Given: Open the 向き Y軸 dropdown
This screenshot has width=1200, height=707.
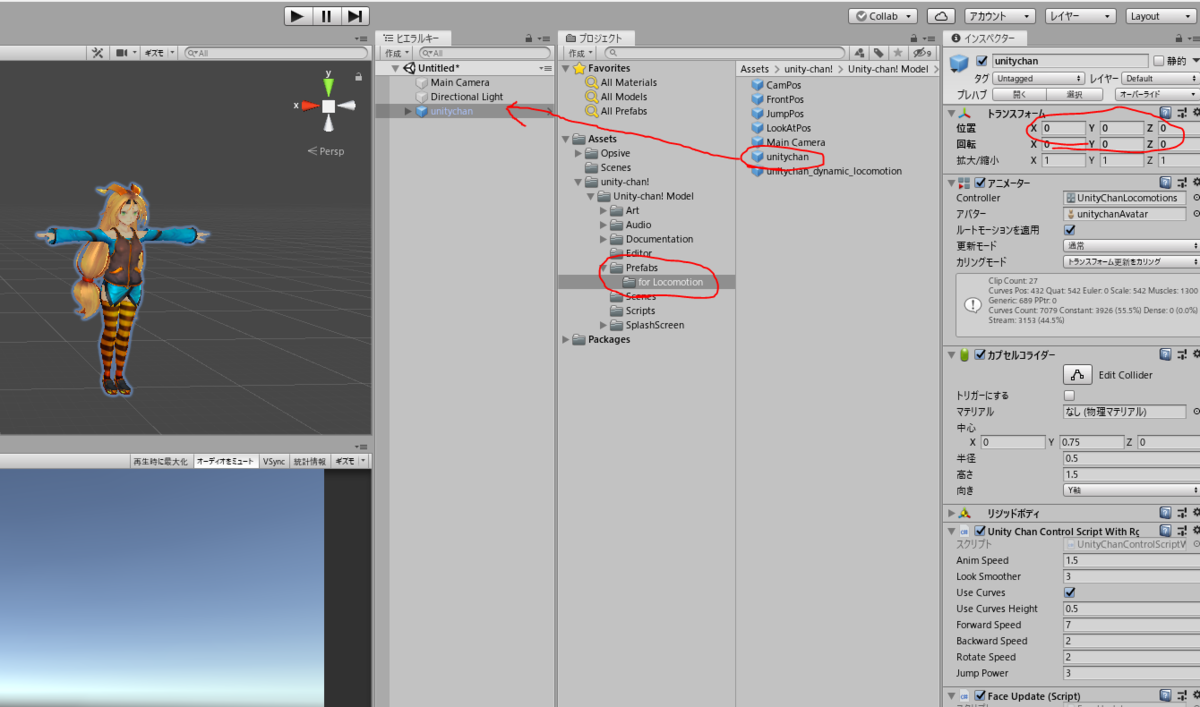Looking at the screenshot, I should [1131, 491].
